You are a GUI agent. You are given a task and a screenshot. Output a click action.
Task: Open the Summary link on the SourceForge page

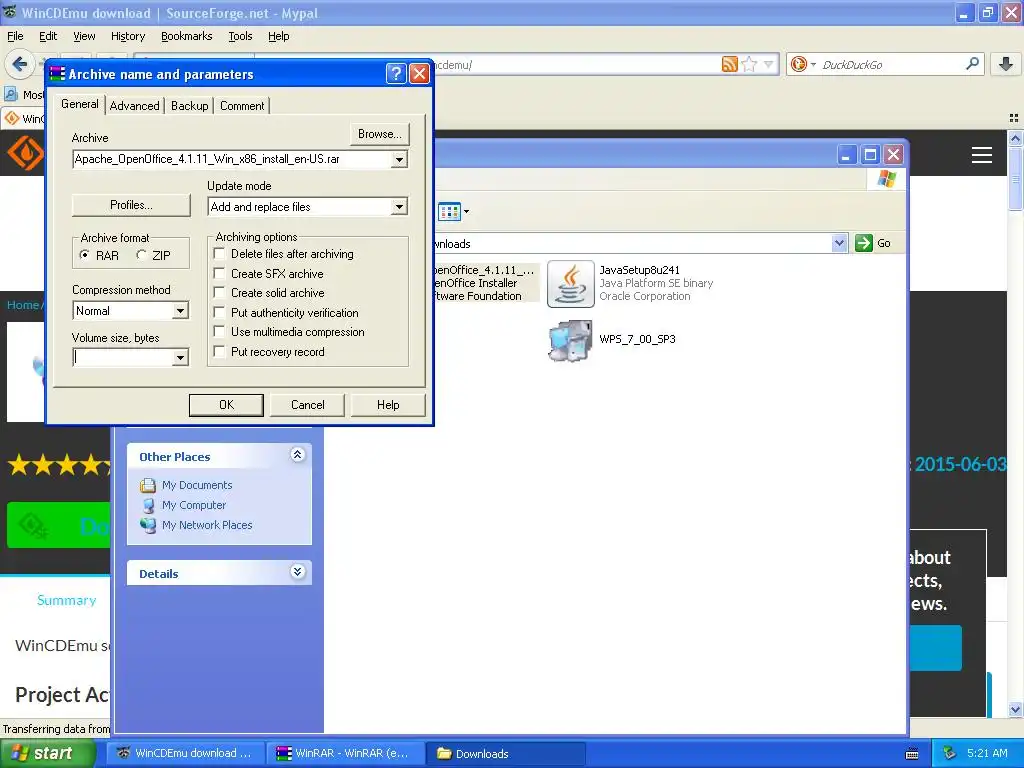pos(67,600)
